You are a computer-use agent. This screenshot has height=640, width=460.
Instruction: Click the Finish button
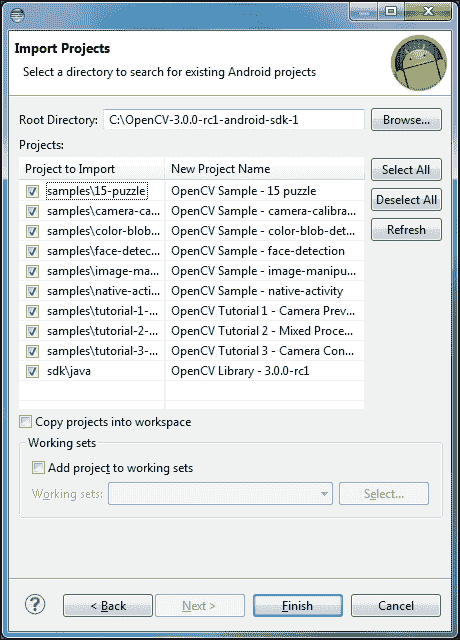pos(298,605)
